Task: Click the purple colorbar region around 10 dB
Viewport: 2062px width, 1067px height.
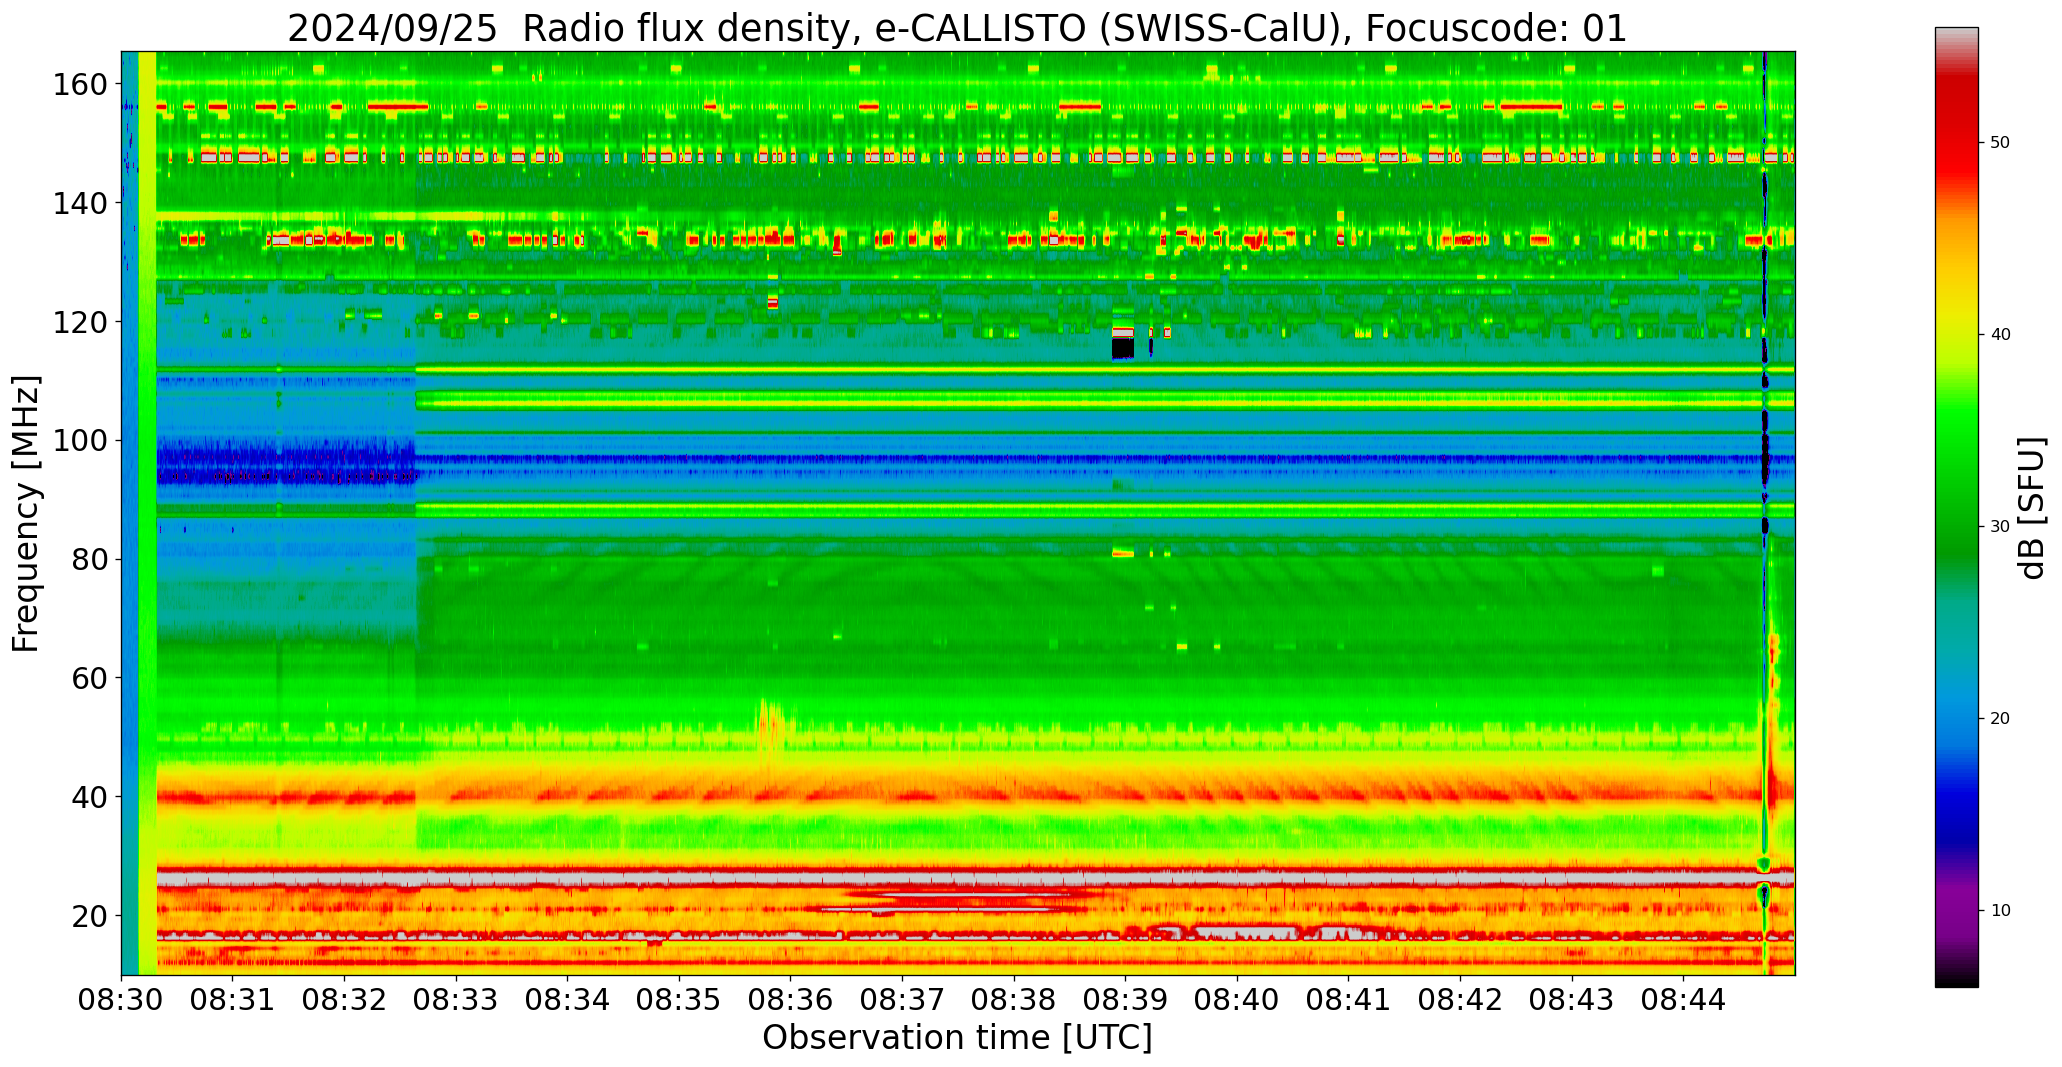Action: tap(1956, 911)
